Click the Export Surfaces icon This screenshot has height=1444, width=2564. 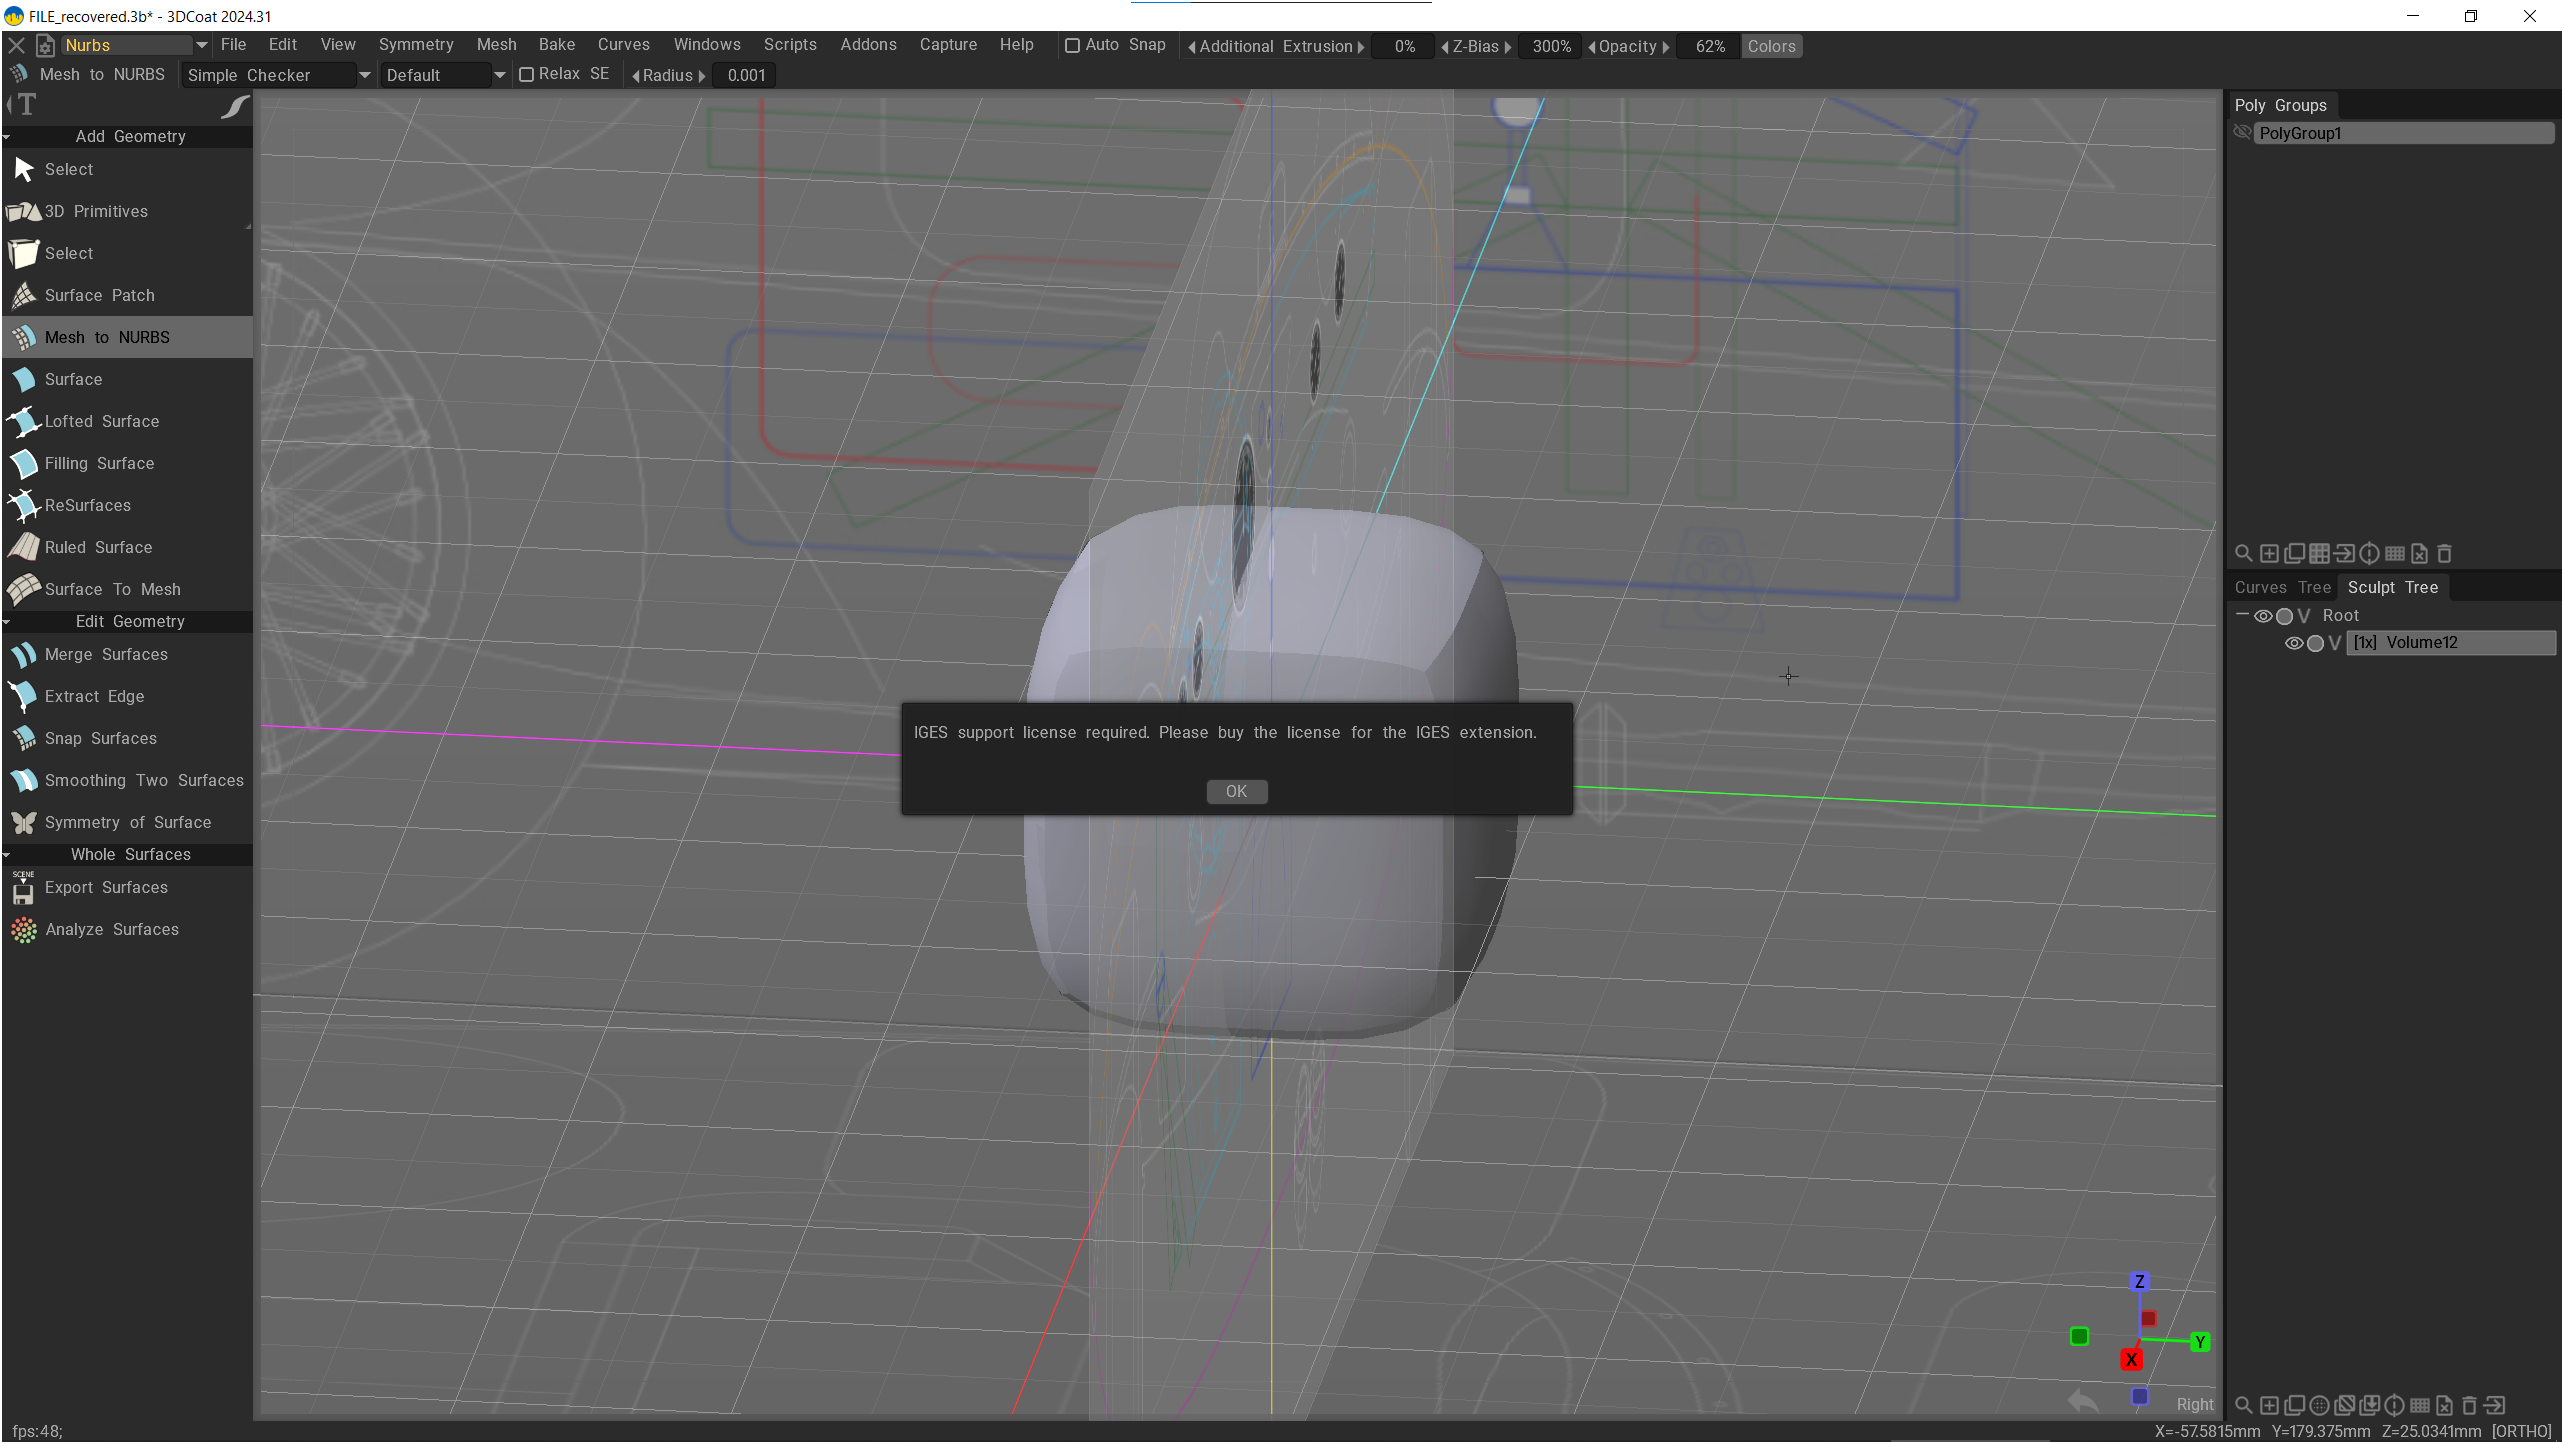[x=23, y=887]
